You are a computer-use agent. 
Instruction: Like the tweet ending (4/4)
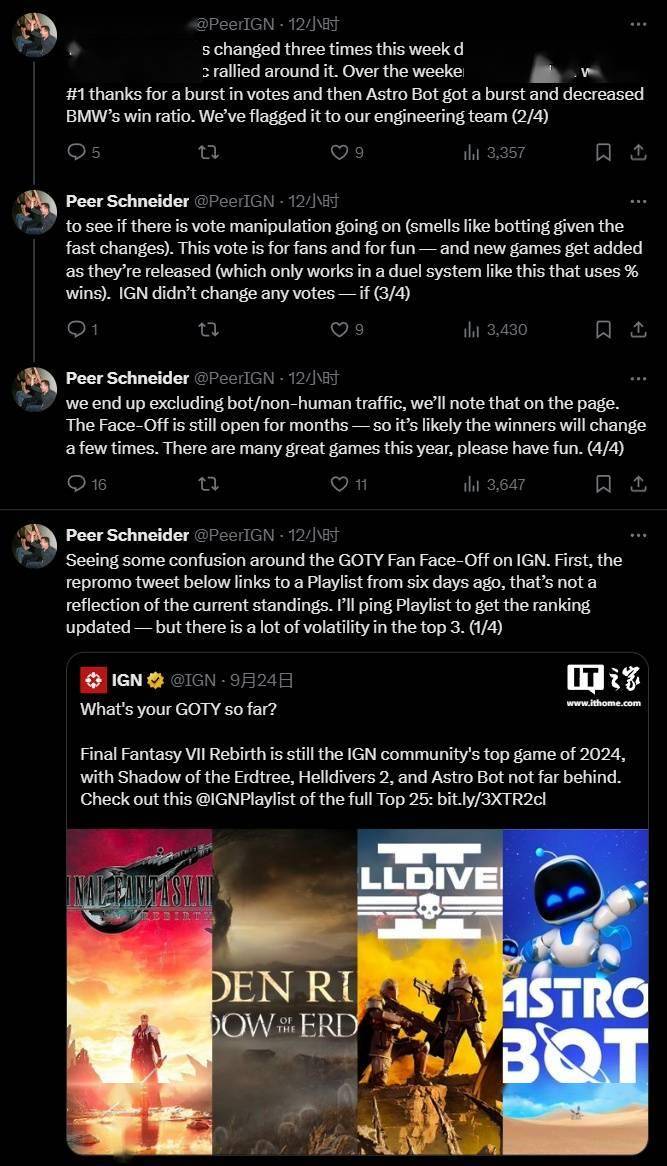[340, 484]
